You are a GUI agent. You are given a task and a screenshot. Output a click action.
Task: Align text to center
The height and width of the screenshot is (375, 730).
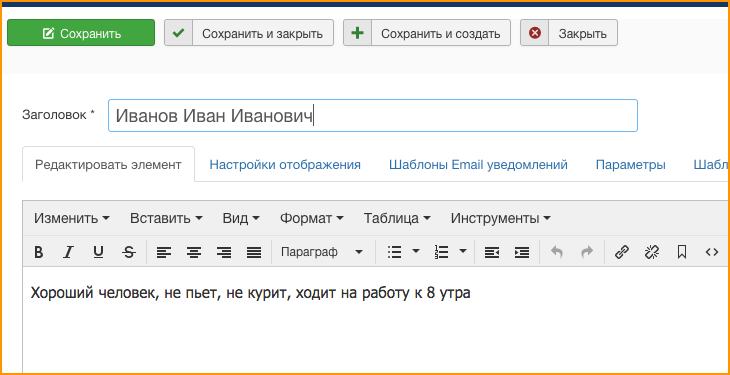194,252
